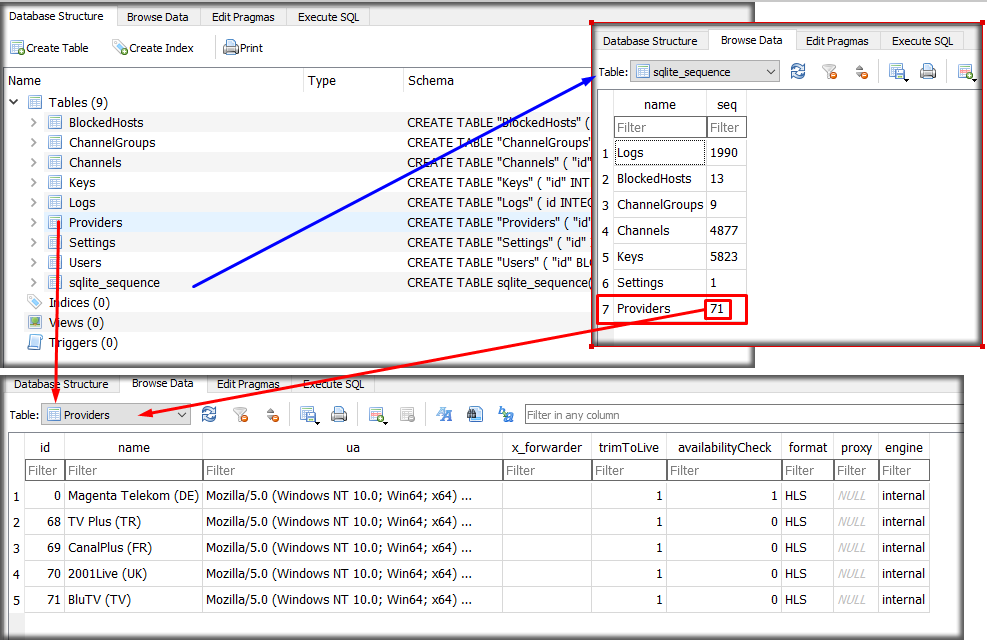Open Execute SQL tab in sqlite_sequence window
Image resolution: width=987 pixels, height=641 pixels.
coord(922,41)
